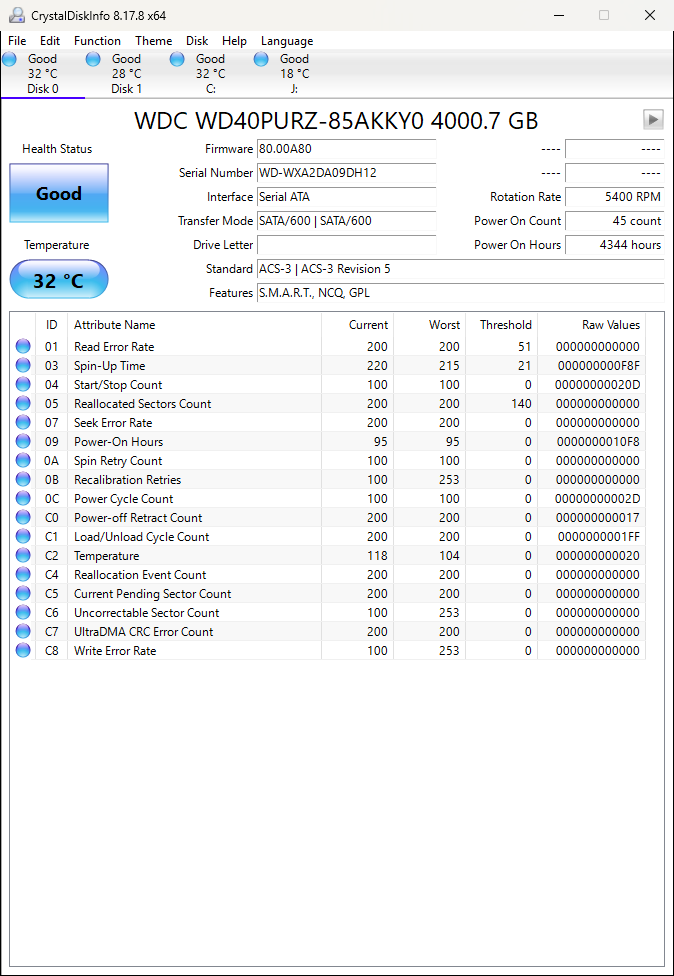The width and height of the screenshot is (674, 976).
Task: Click status orb for Spin-Up Time
Action: click(x=23, y=365)
